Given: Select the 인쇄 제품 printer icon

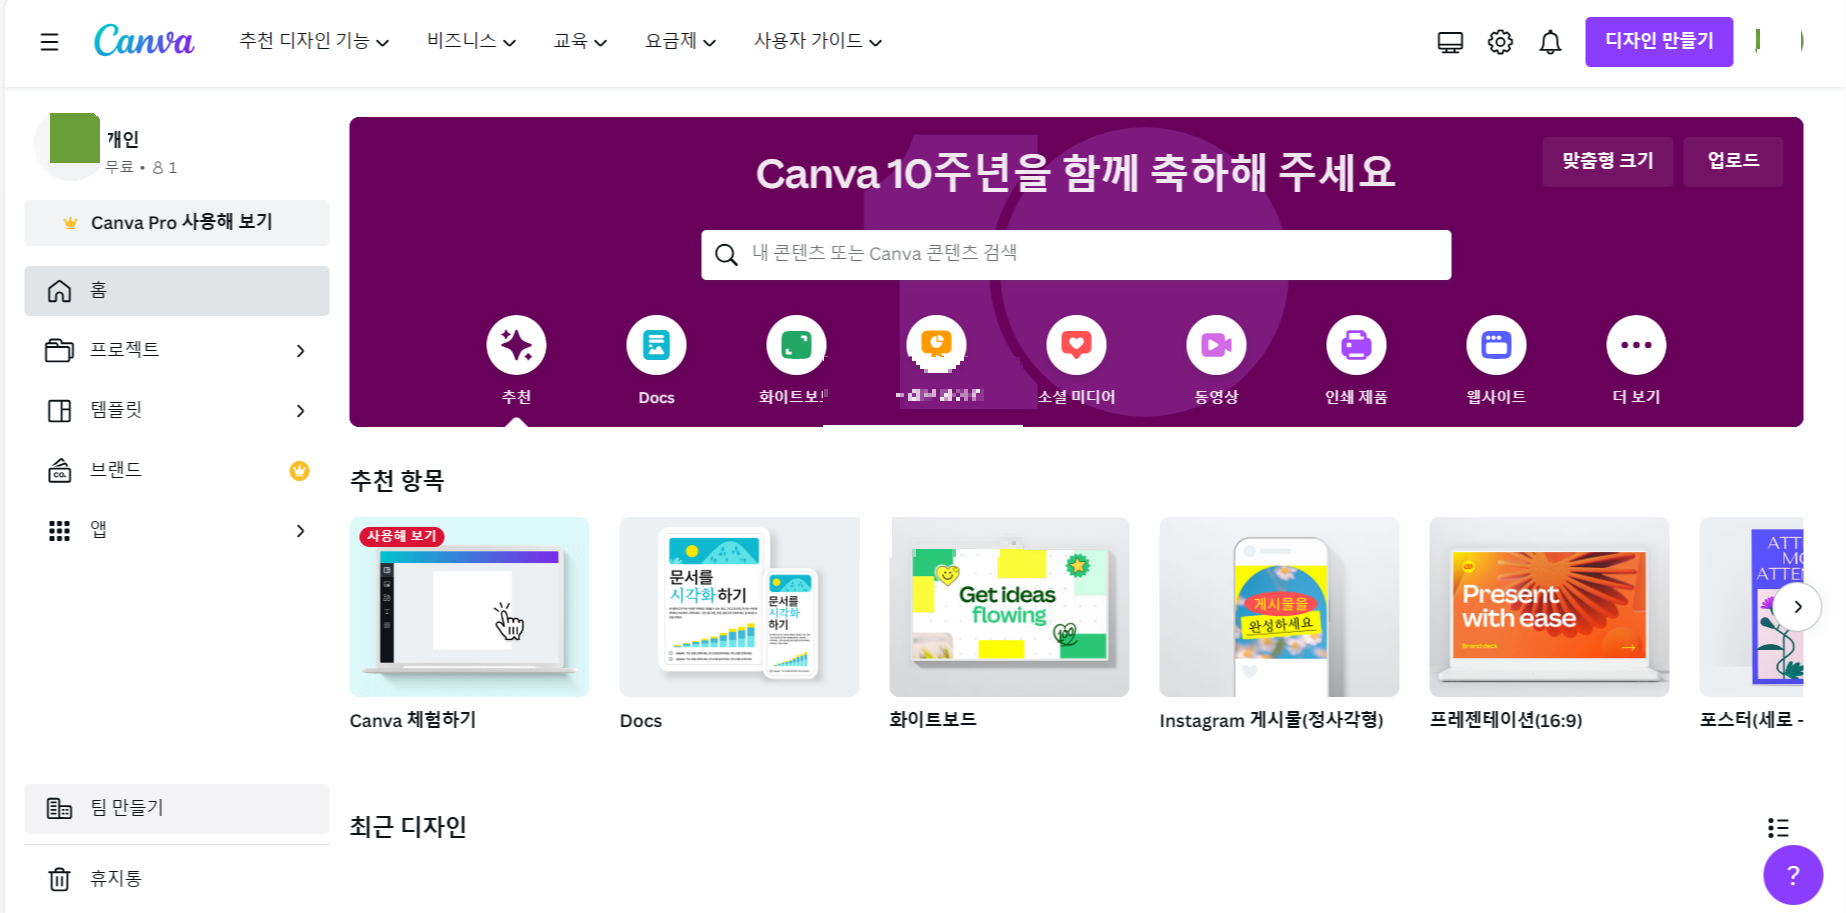Looking at the screenshot, I should 1356,345.
